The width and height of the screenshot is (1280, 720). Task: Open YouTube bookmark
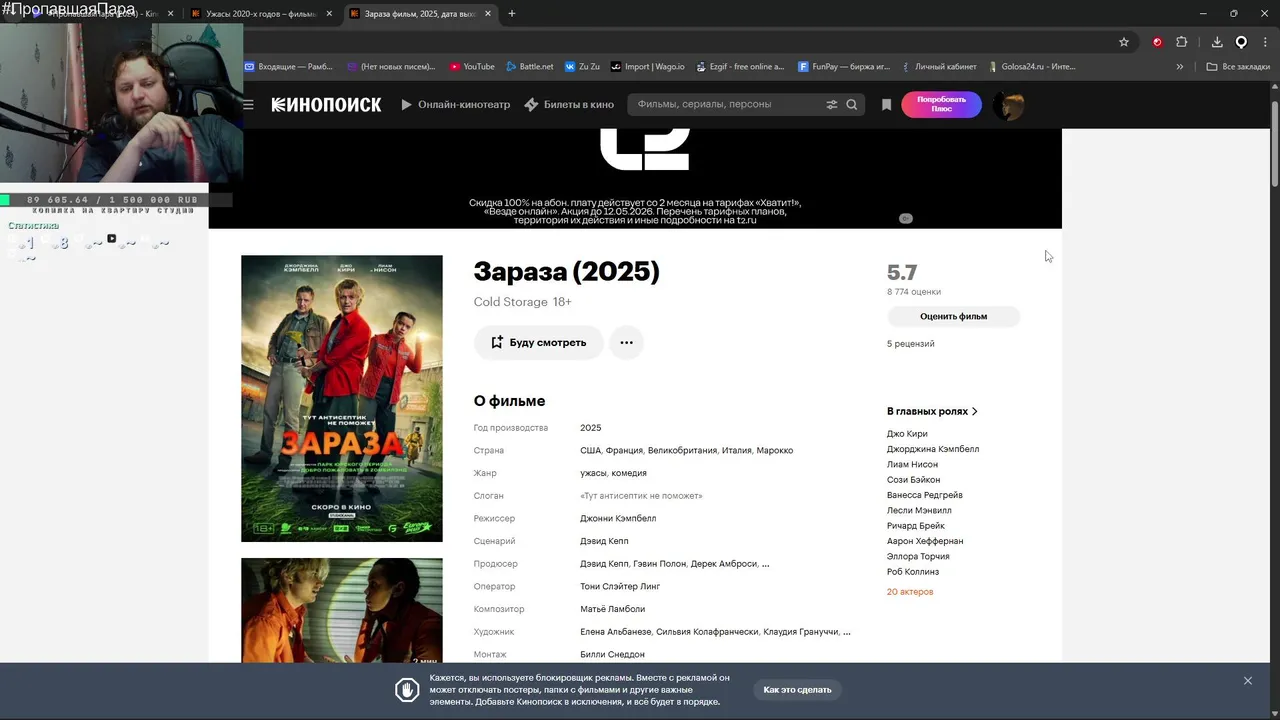click(x=472, y=67)
